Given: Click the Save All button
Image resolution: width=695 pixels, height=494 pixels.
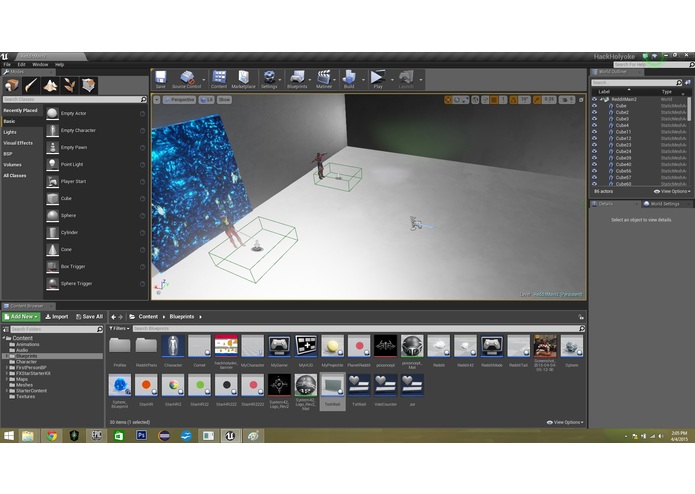Looking at the screenshot, I should tap(89, 317).
